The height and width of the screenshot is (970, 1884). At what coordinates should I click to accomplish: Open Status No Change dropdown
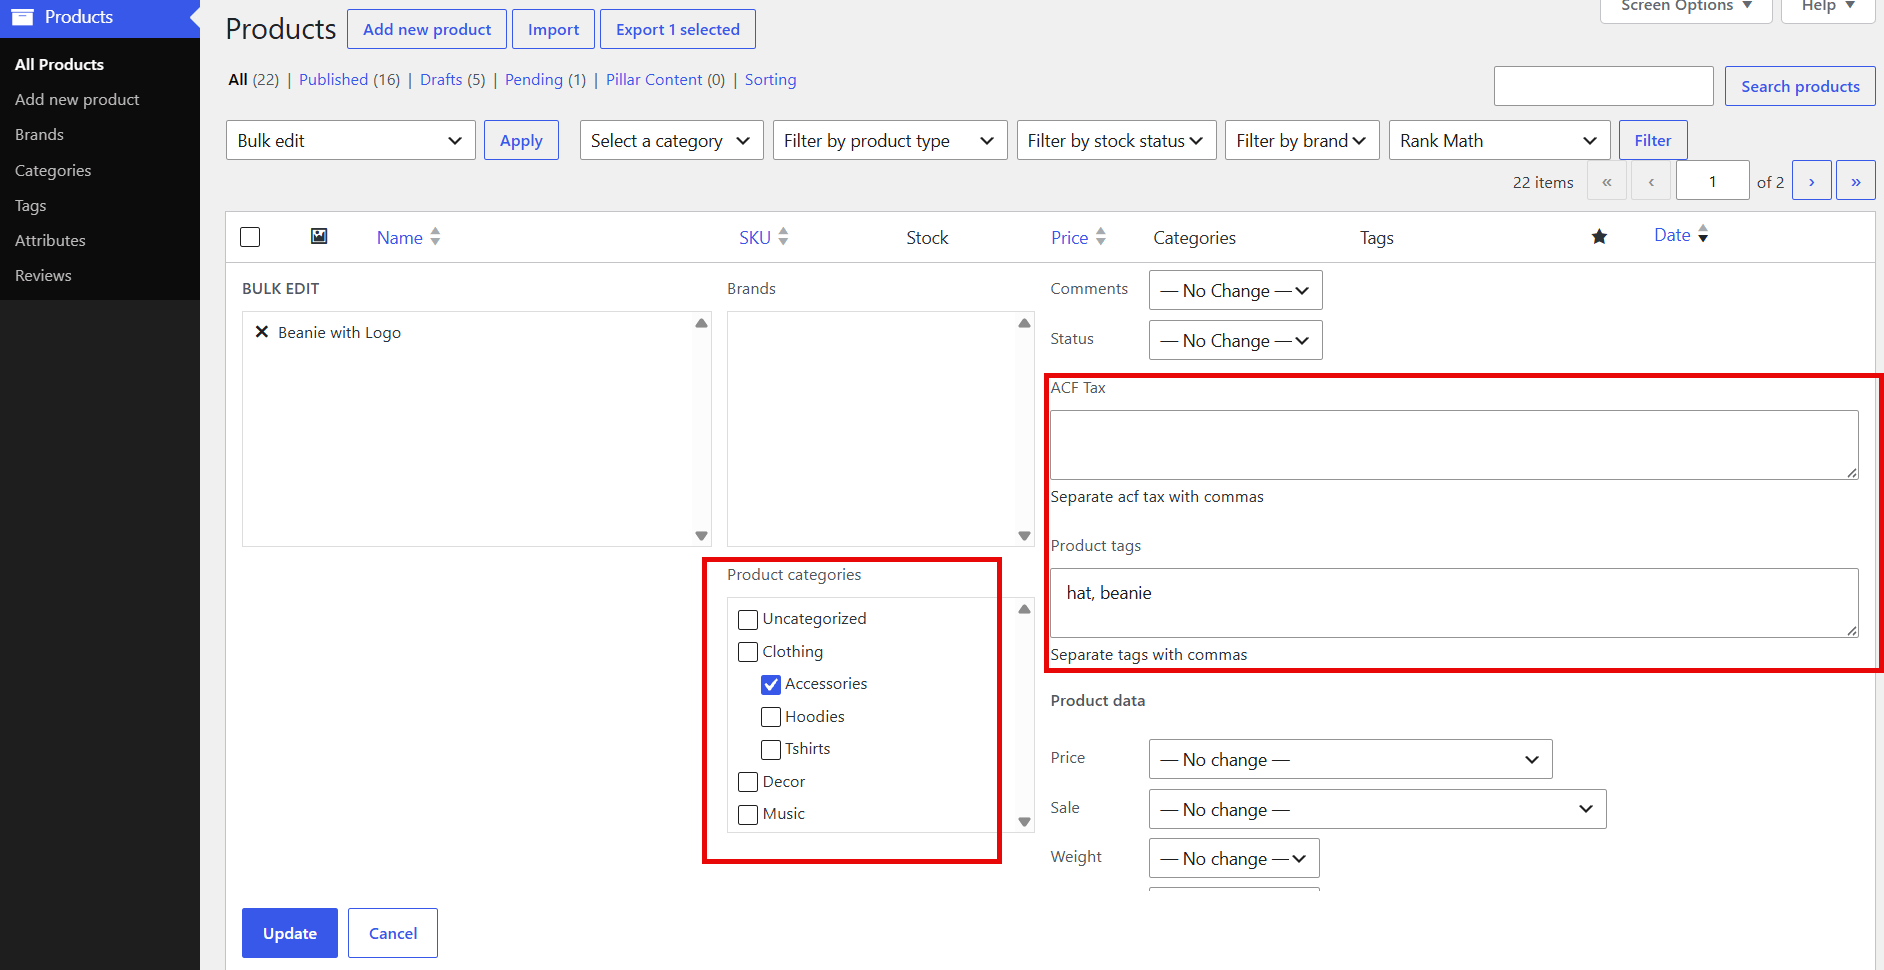click(1235, 340)
